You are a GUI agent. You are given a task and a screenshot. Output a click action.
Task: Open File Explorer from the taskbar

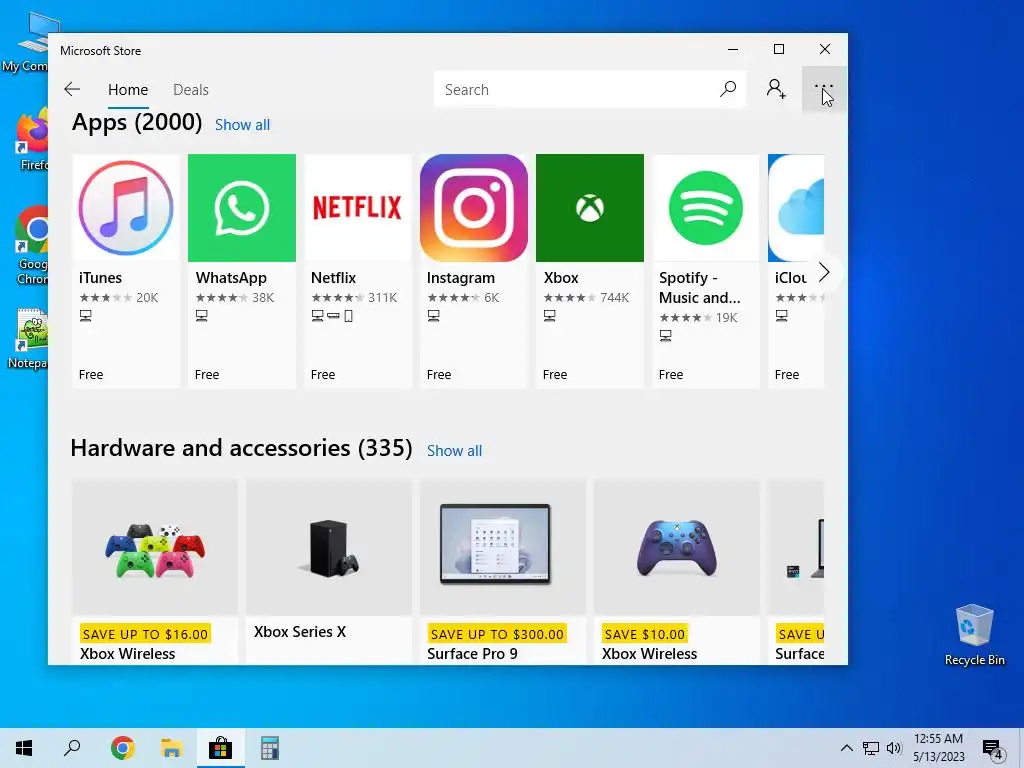click(x=172, y=748)
